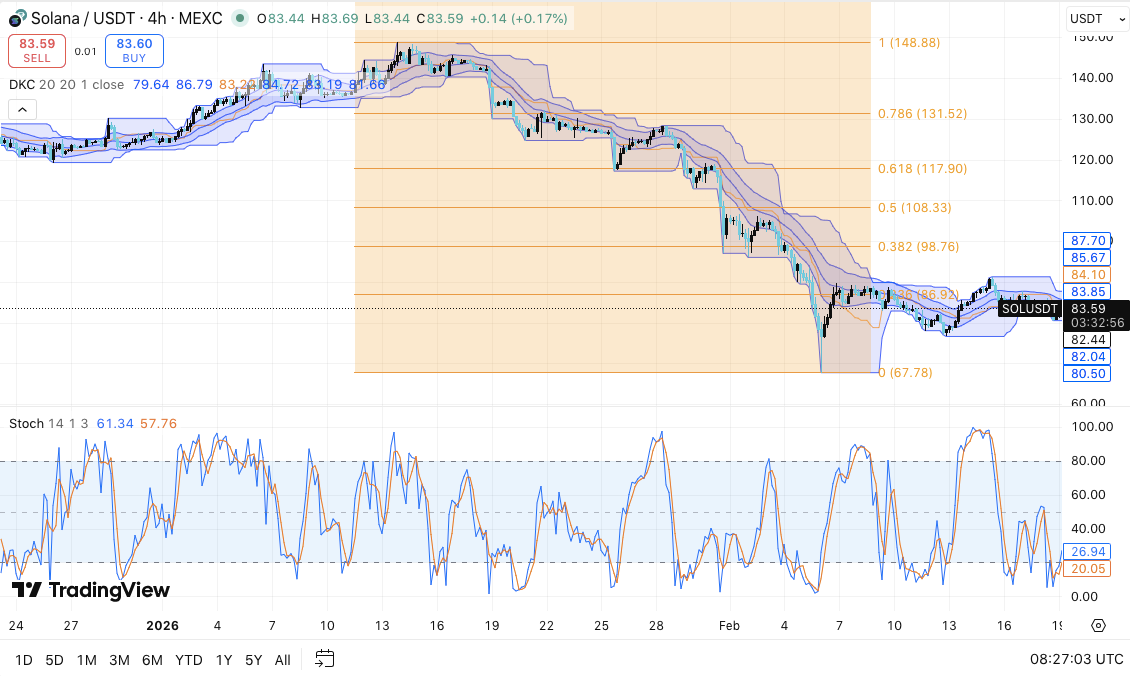Collapse the indicator legend with the chevron arrow
This screenshot has height=676, width=1130.
21,108
